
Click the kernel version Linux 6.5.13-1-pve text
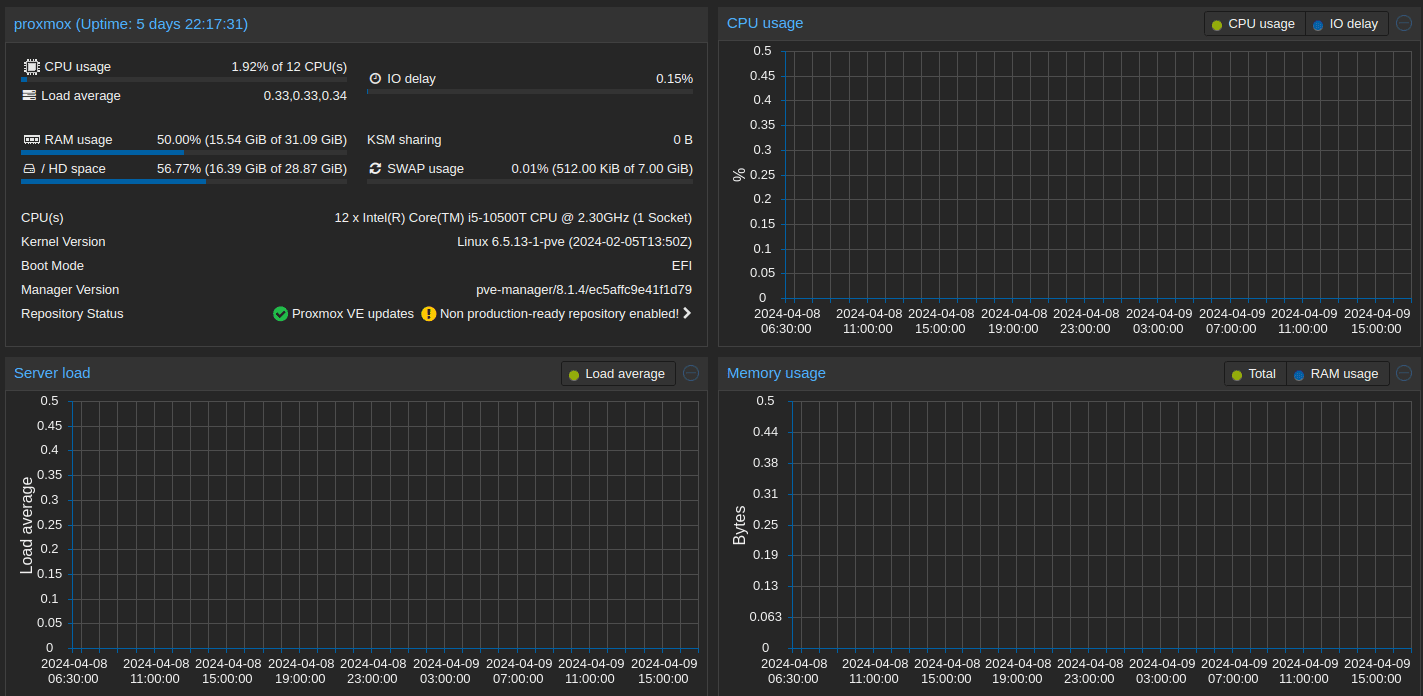pos(575,242)
